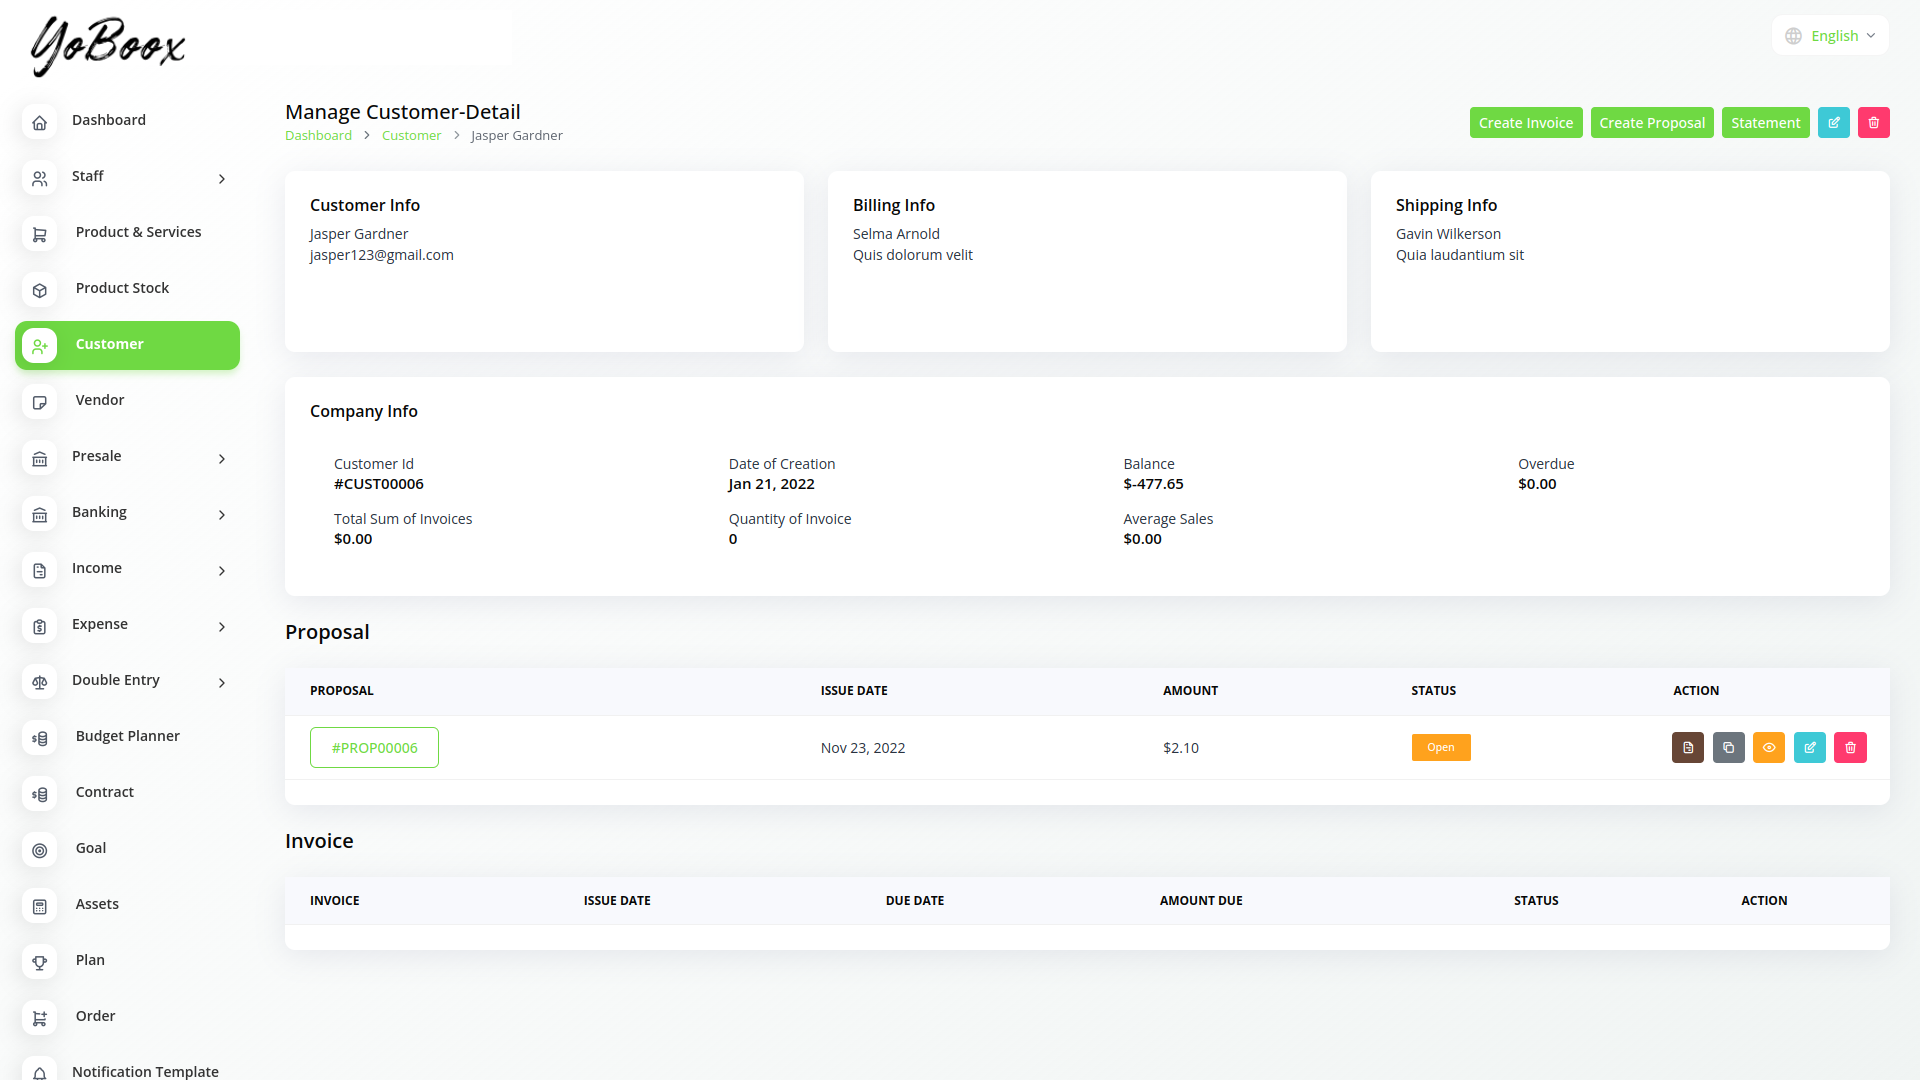Screen dimensions: 1920x1080
Task: Open the #PROP00006 proposal link
Action: coord(374,748)
